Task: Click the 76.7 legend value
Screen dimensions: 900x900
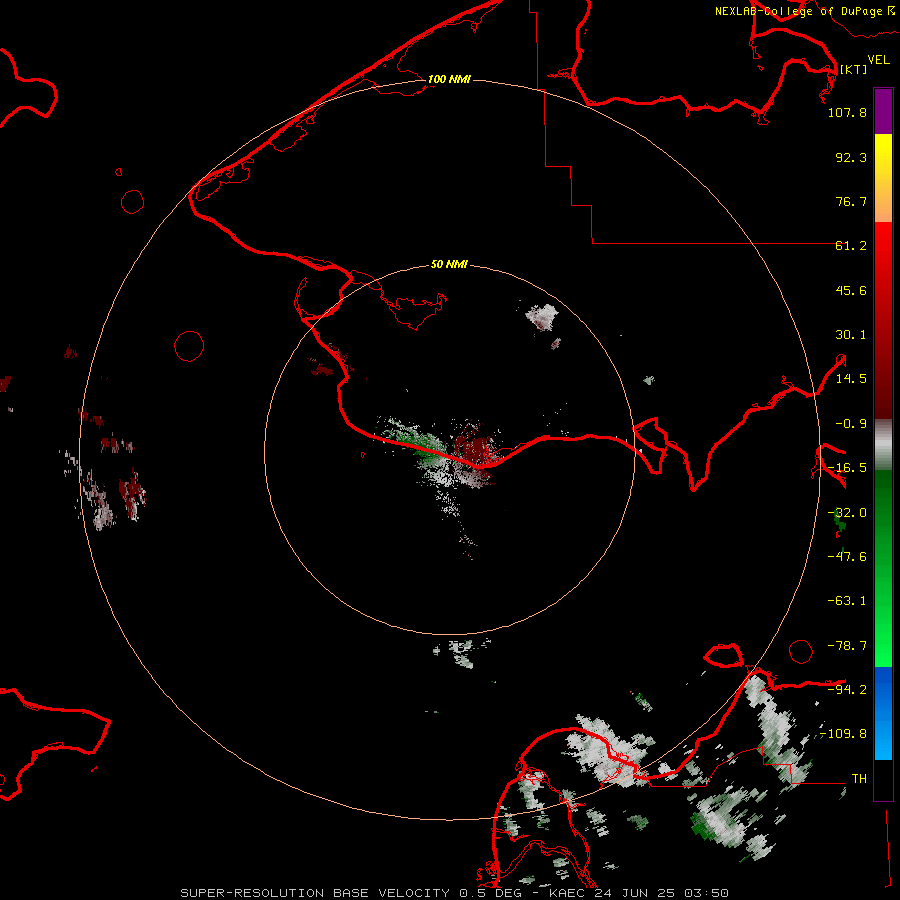Action: [x=851, y=201]
